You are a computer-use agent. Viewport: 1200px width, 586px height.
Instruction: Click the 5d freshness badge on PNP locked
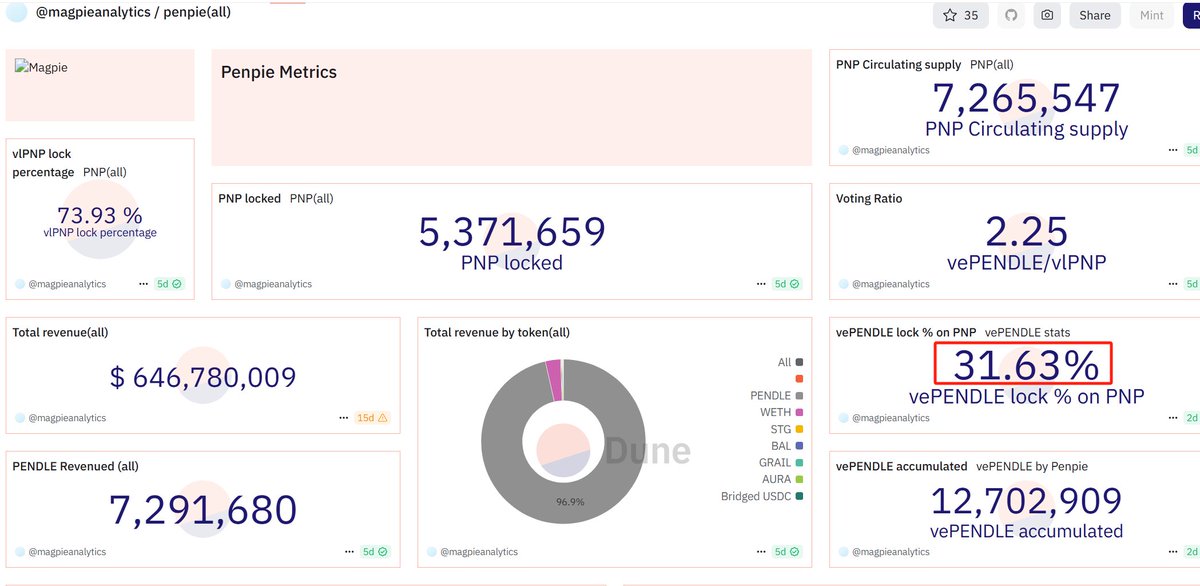pyautogui.click(x=786, y=284)
